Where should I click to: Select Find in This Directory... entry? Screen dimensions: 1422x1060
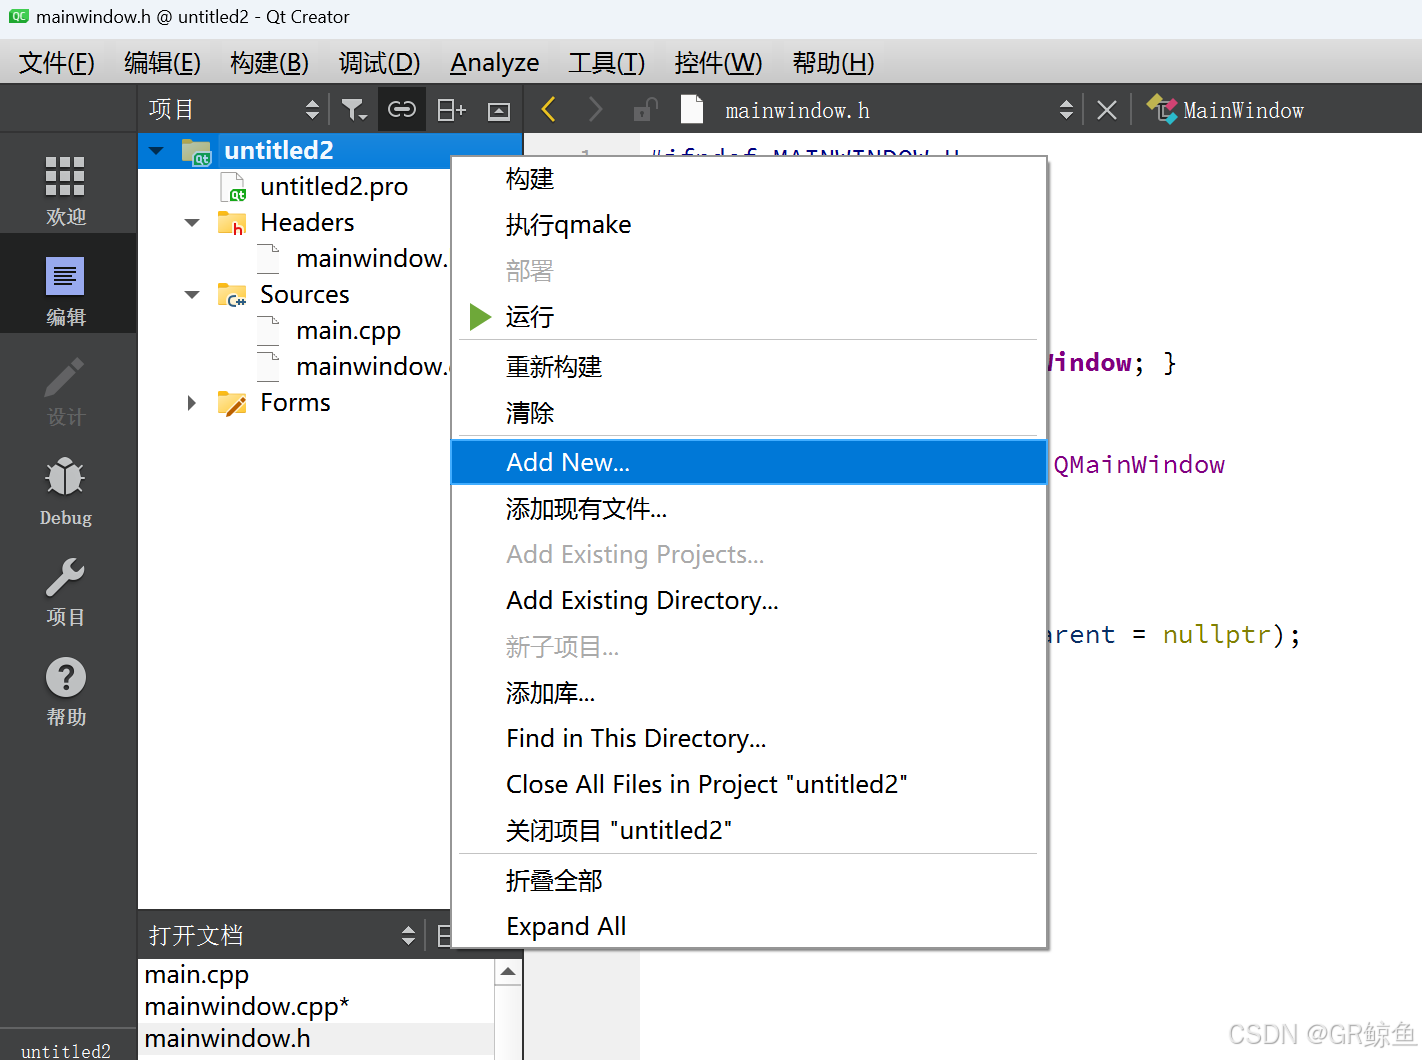749,738
